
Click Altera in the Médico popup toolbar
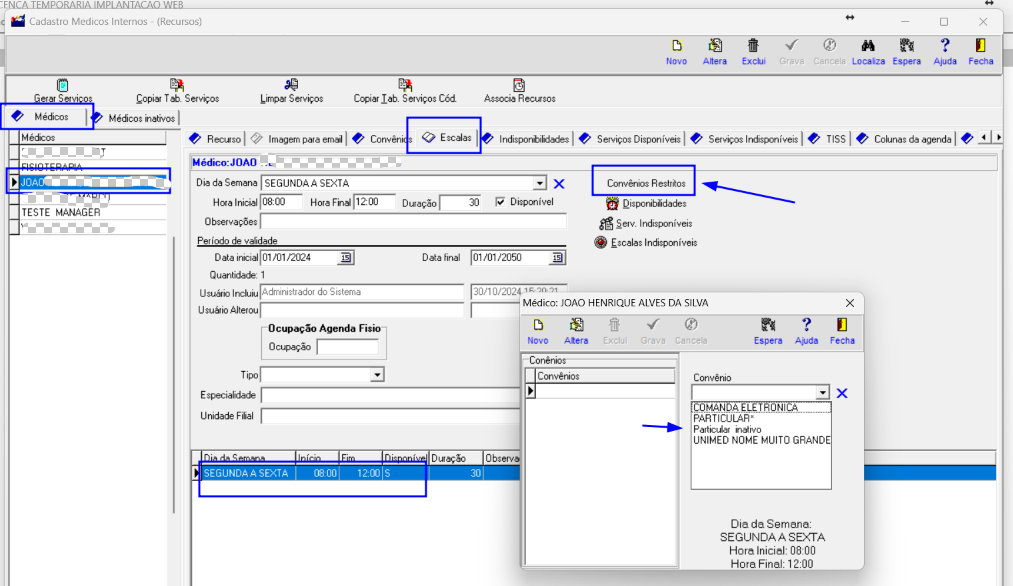click(x=576, y=331)
